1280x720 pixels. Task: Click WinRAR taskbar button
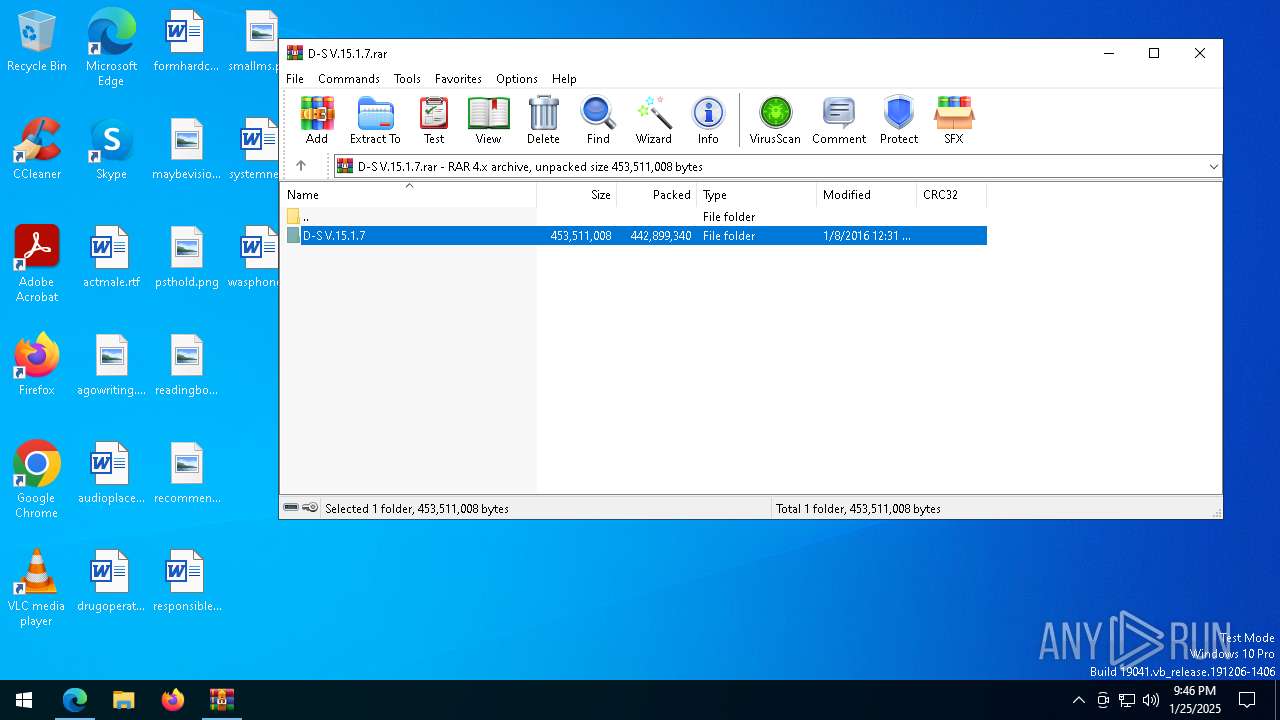(221, 700)
